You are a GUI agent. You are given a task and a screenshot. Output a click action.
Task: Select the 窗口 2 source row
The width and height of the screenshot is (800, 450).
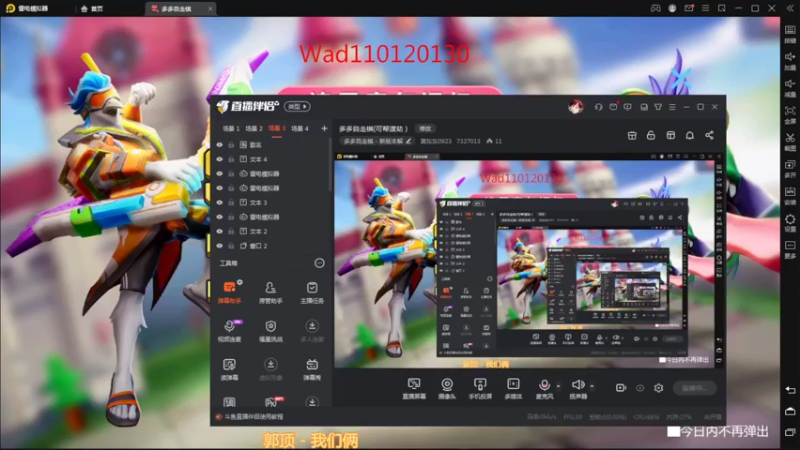click(270, 246)
